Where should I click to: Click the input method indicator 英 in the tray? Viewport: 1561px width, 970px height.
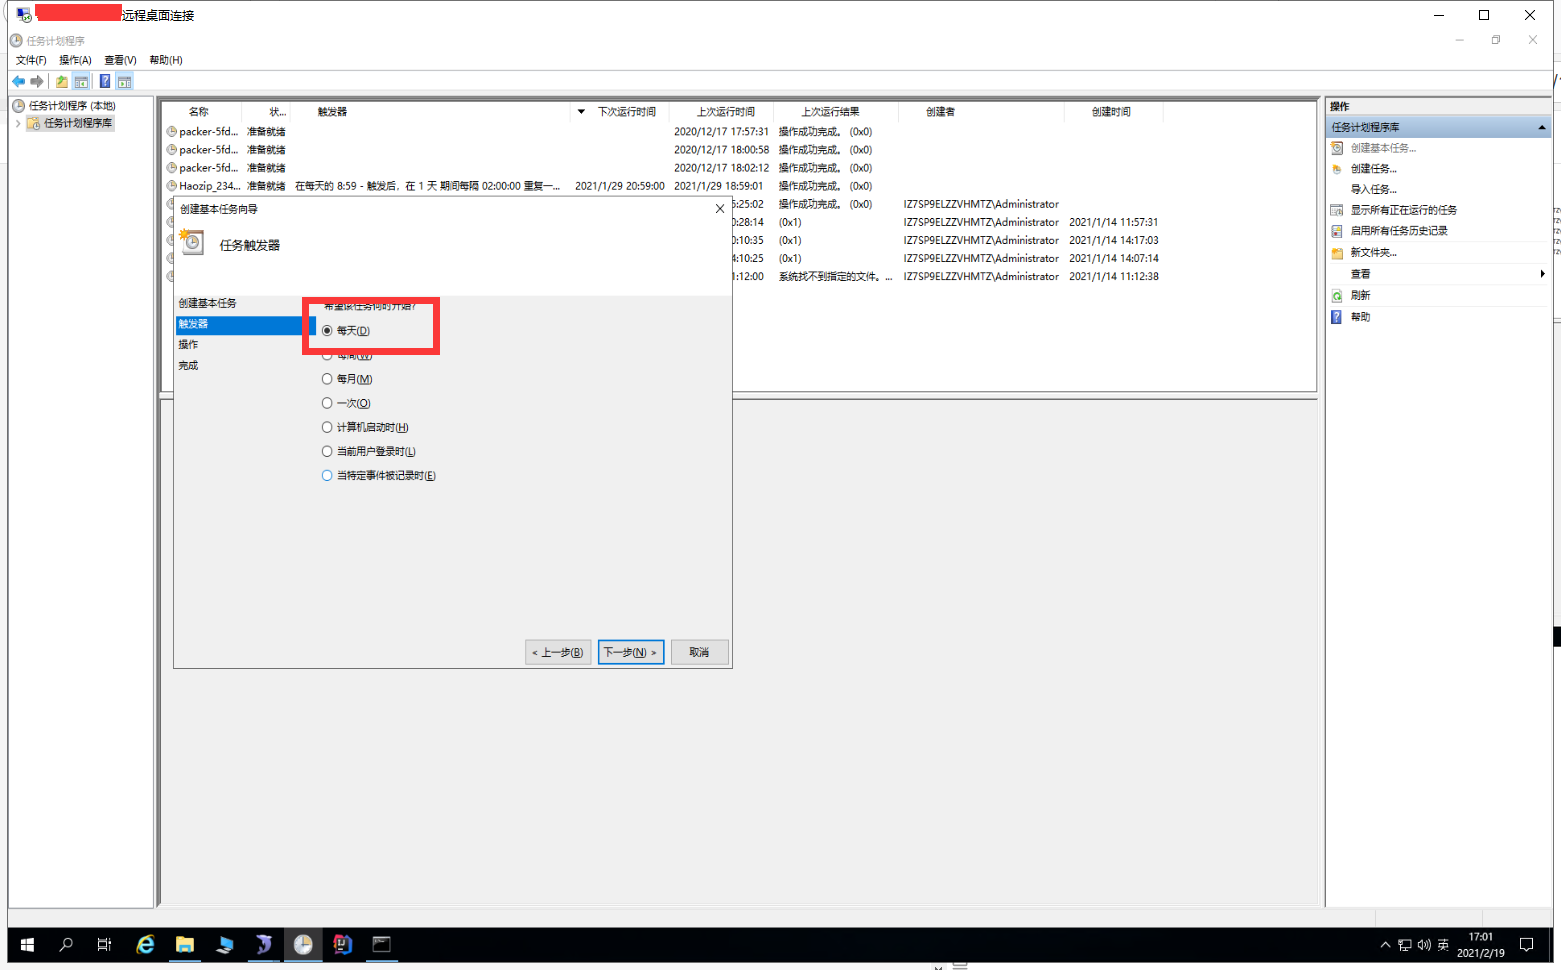click(x=1443, y=945)
